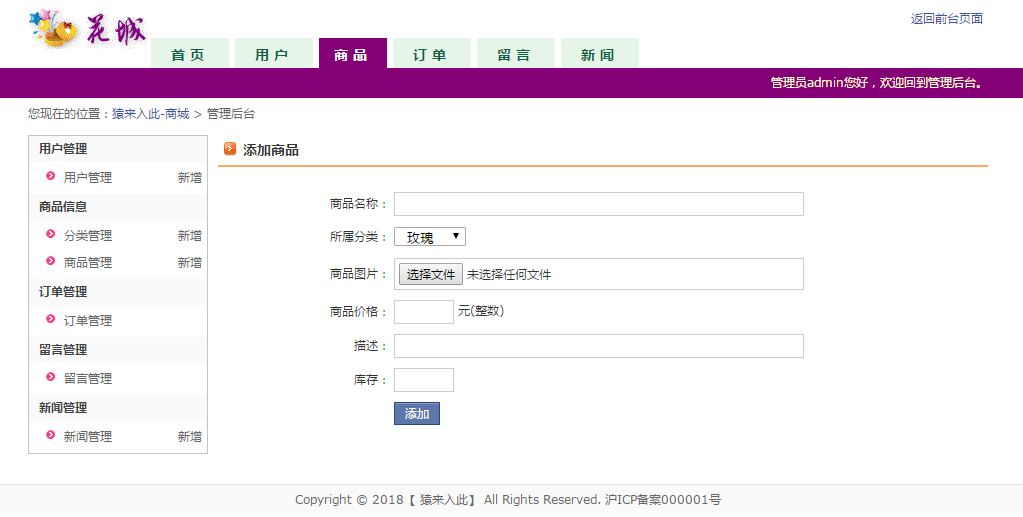This screenshot has height=517, width=1023.
Task: Click the 返回前台页面 link
Action: coord(947,19)
